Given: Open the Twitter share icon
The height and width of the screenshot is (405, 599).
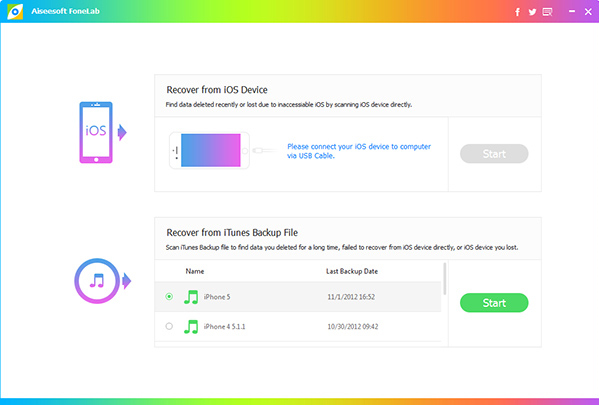Looking at the screenshot, I should point(532,12).
